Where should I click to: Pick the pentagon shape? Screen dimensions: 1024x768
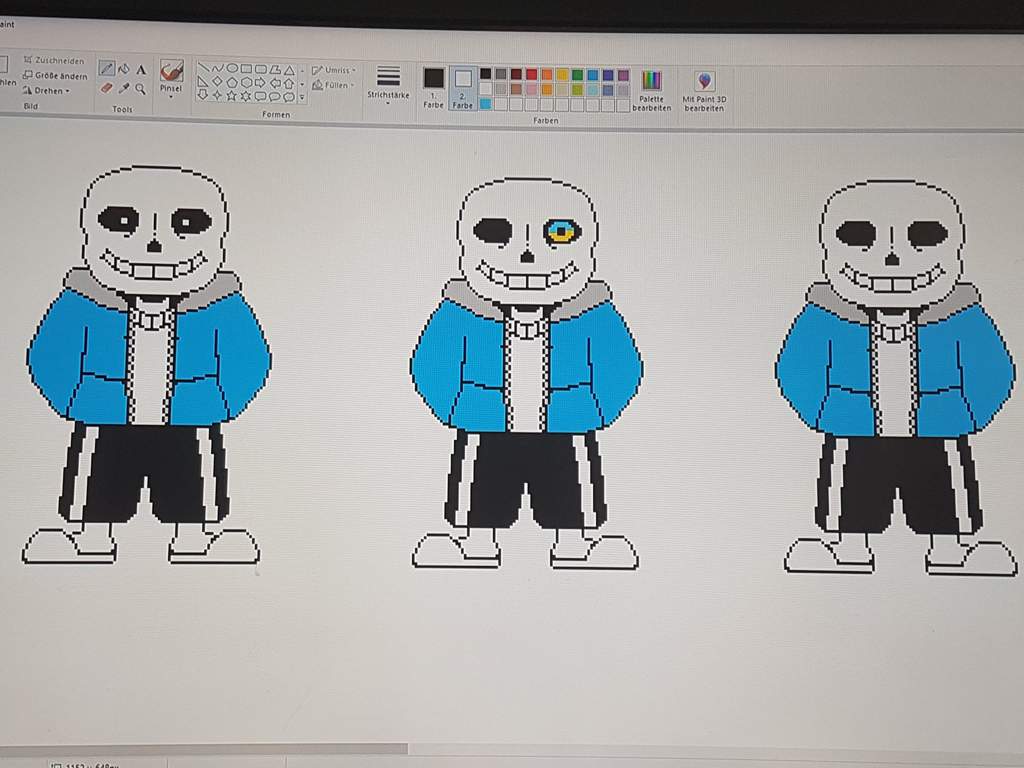[232, 82]
